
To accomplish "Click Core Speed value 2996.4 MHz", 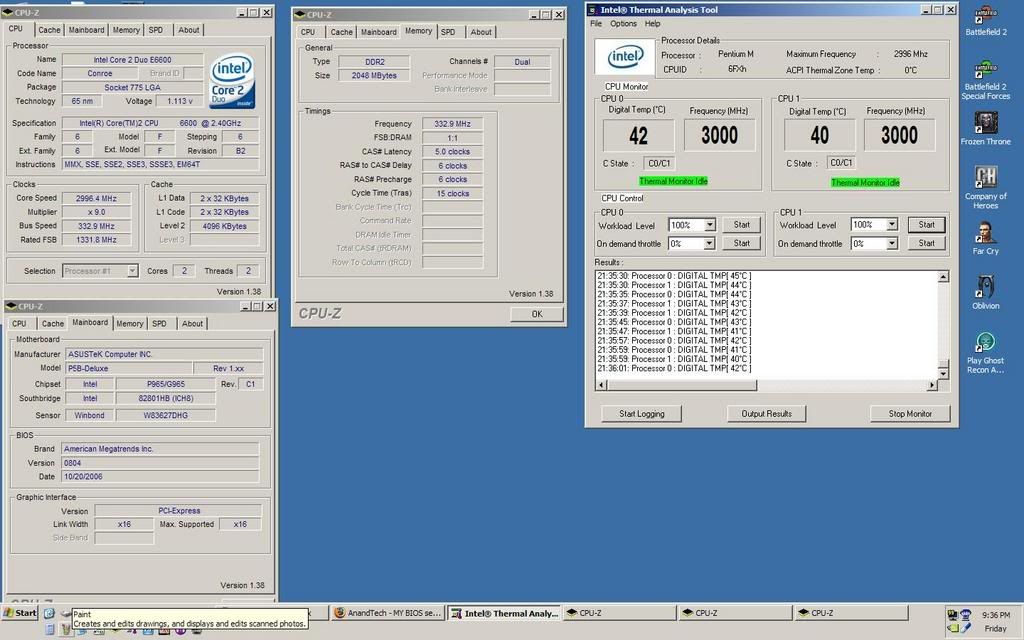I will (x=96, y=198).
